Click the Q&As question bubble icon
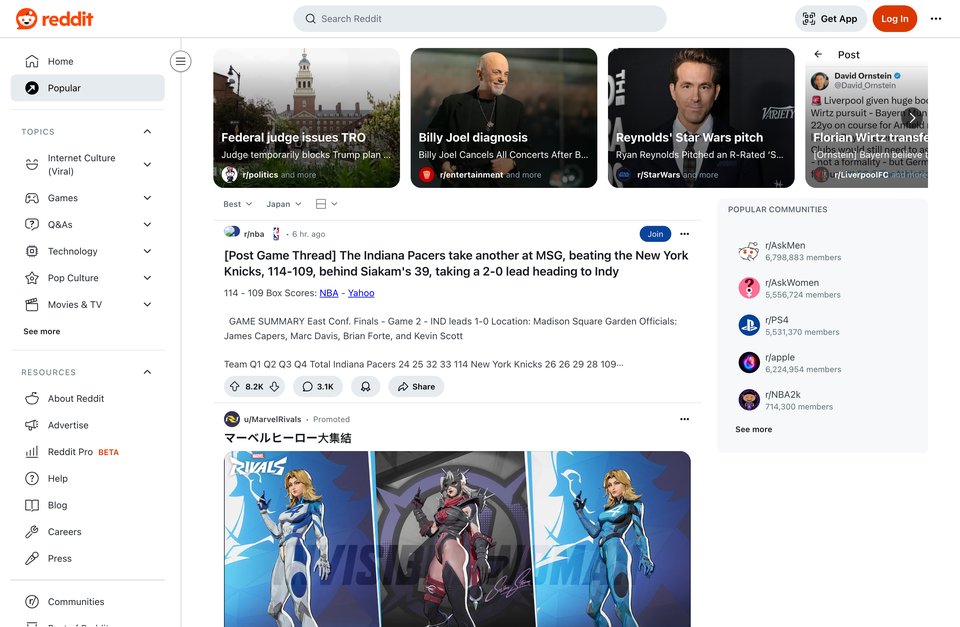This screenshot has height=627, width=960. [x=32, y=225]
